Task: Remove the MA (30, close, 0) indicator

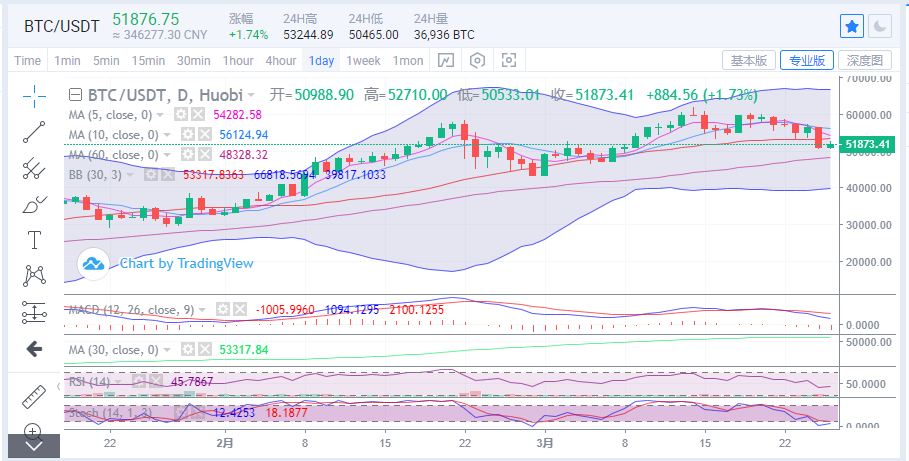Action: coord(204,350)
